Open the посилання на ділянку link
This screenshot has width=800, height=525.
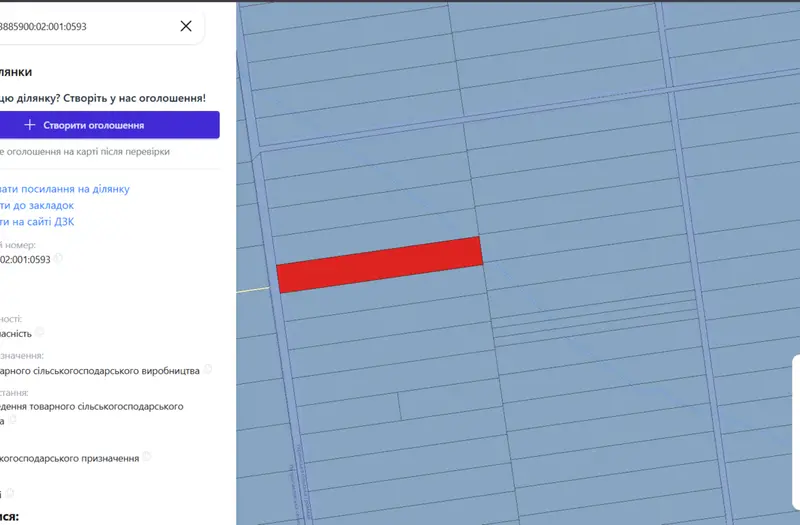(64, 189)
